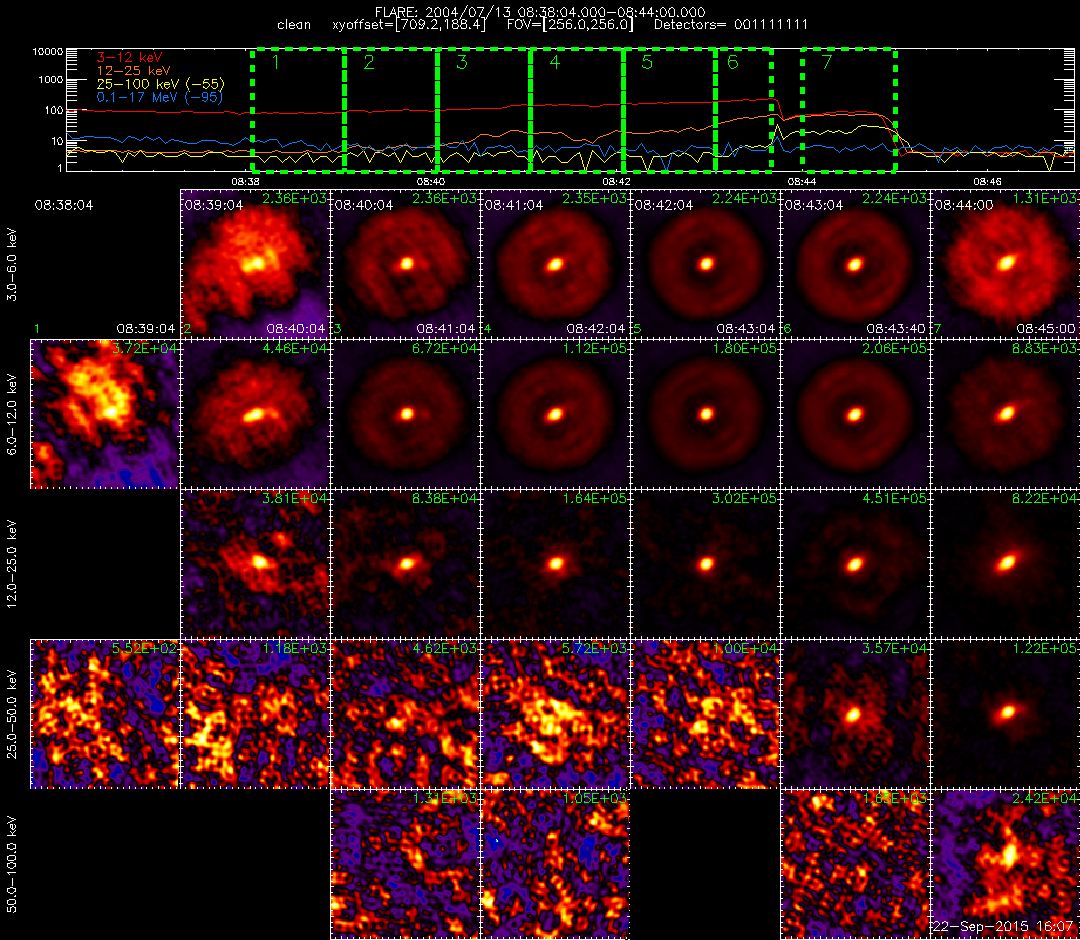Select the 50.0-100.0 keV image labeled 1.05E+03
The width and height of the screenshot is (1080, 940).
pos(555,864)
